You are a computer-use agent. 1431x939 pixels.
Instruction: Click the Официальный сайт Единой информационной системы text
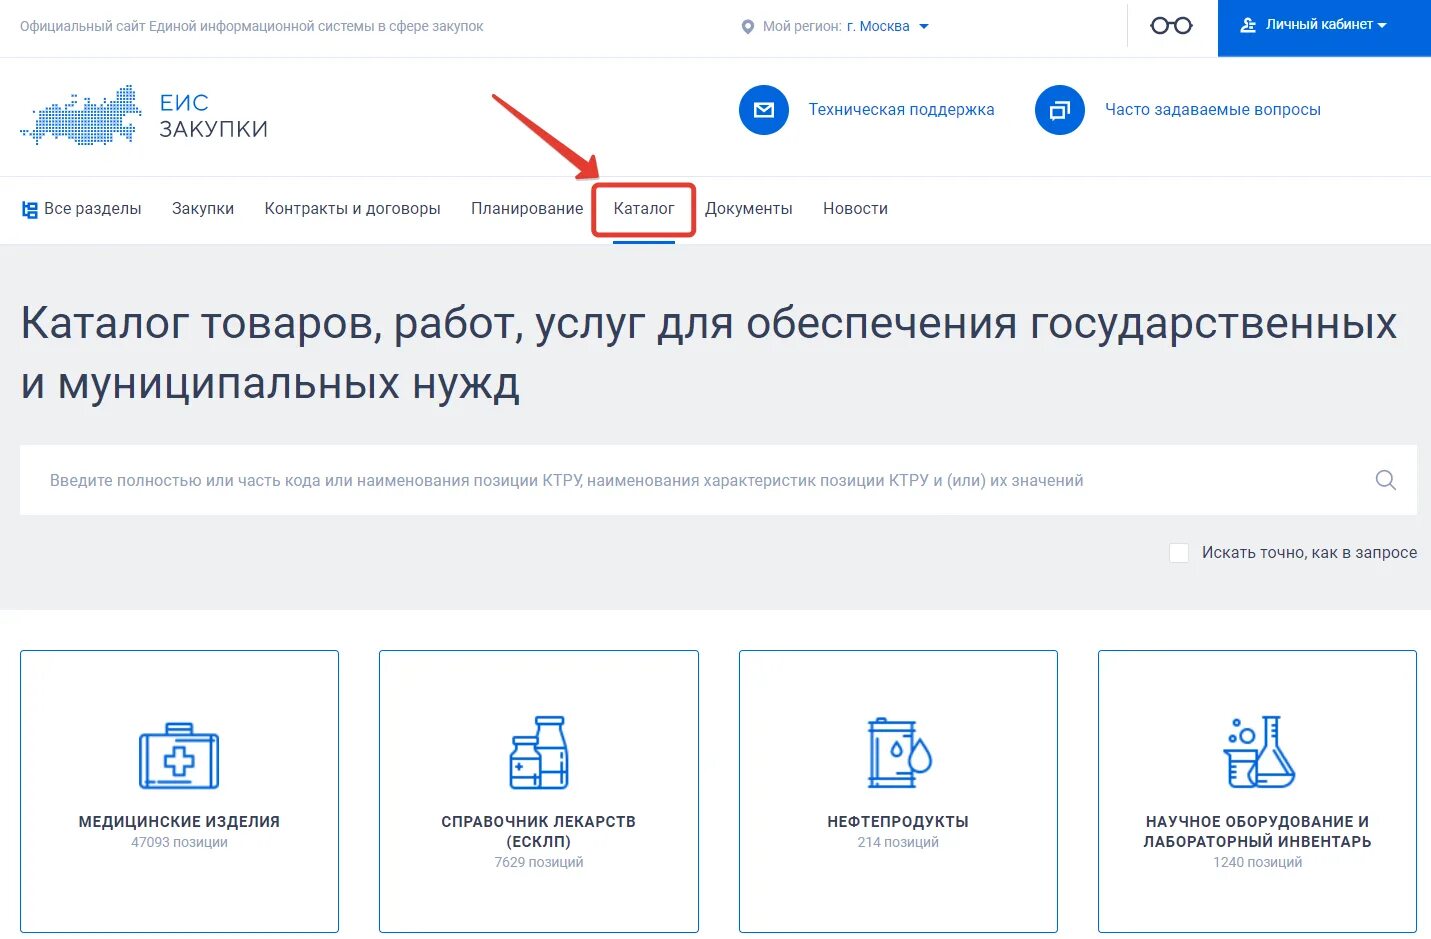(x=251, y=27)
